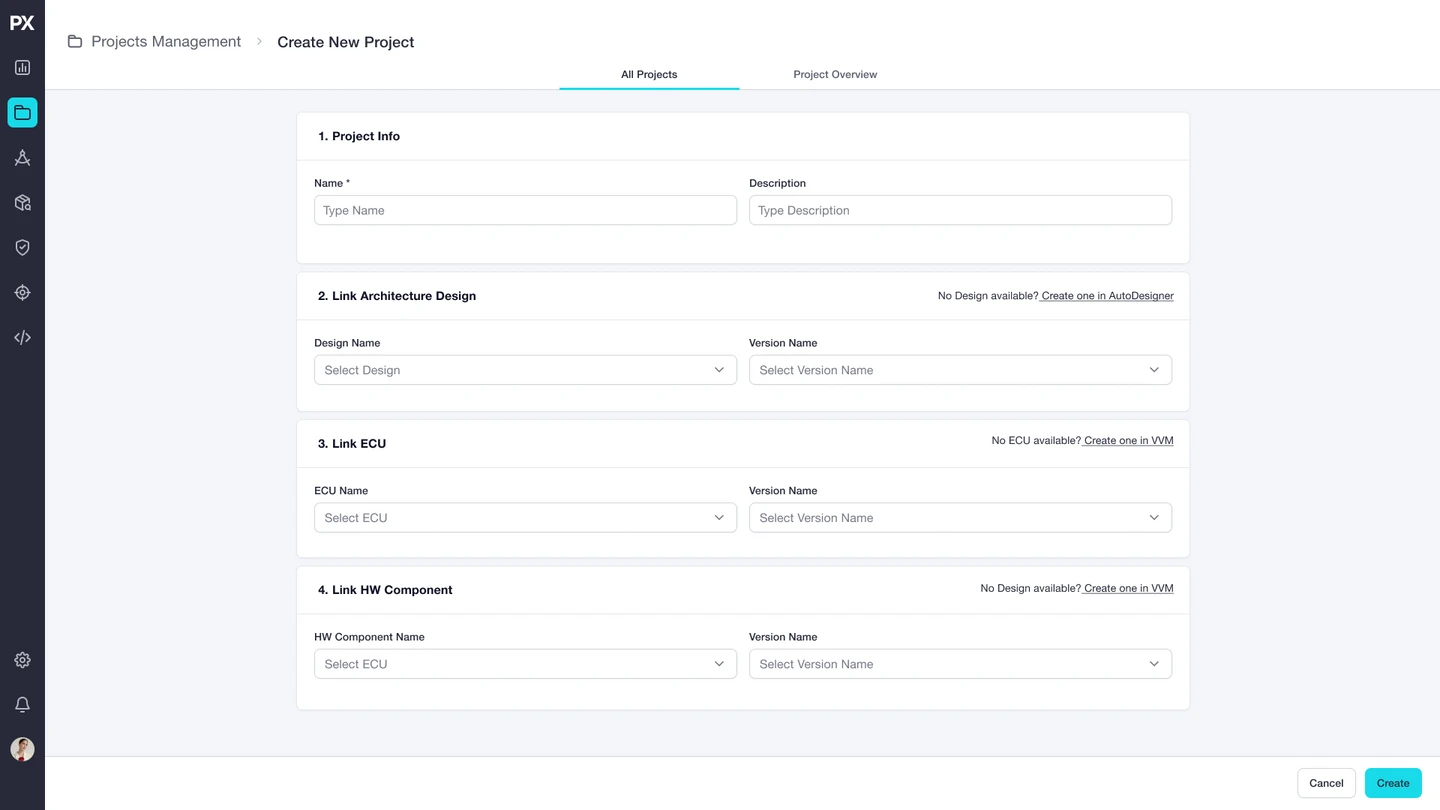The height and width of the screenshot is (810, 1440).
Task: Open the dashboard chart icon in sidebar
Action: tap(22, 68)
